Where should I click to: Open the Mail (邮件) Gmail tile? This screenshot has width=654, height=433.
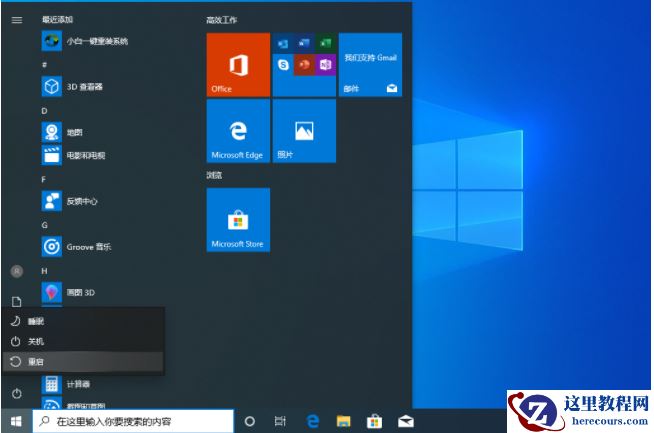(x=370, y=65)
